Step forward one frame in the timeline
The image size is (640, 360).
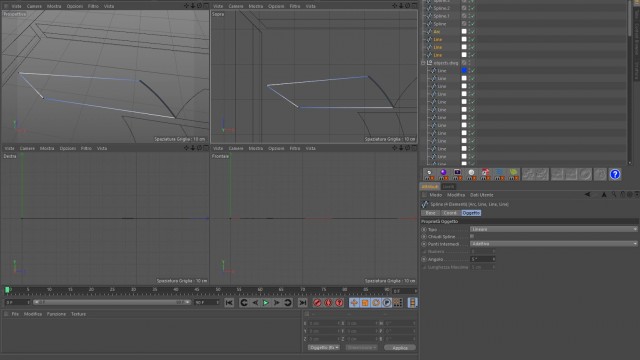pyautogui.click(x=277, y=302)
